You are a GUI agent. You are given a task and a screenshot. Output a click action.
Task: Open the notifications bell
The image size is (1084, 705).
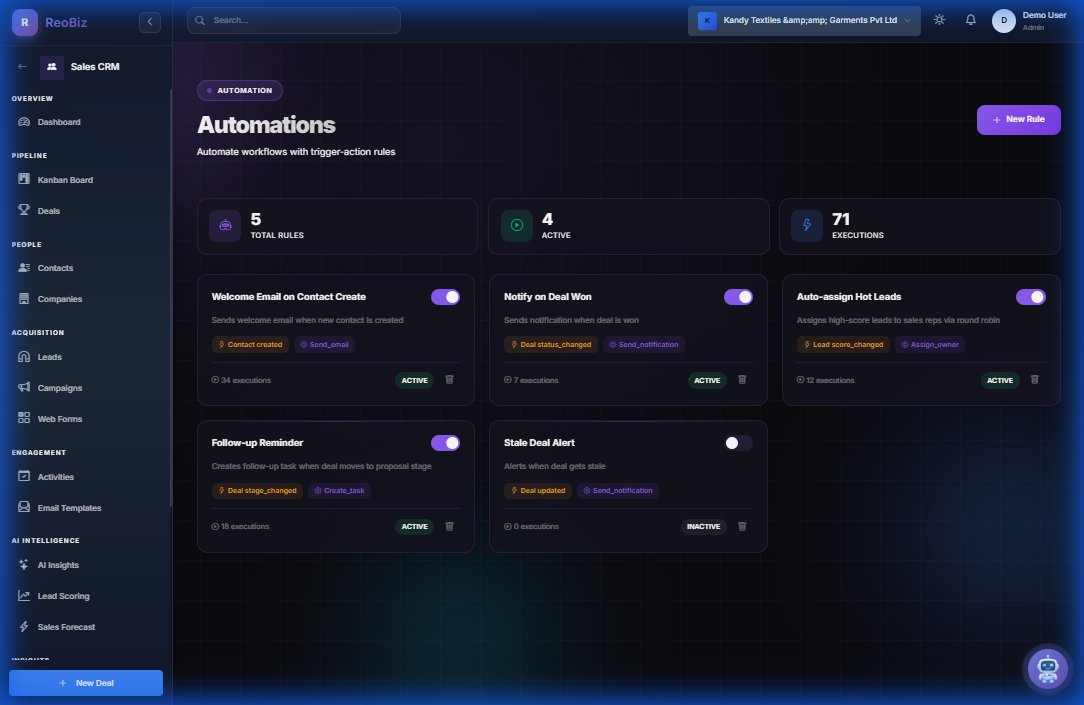point(970,19)
